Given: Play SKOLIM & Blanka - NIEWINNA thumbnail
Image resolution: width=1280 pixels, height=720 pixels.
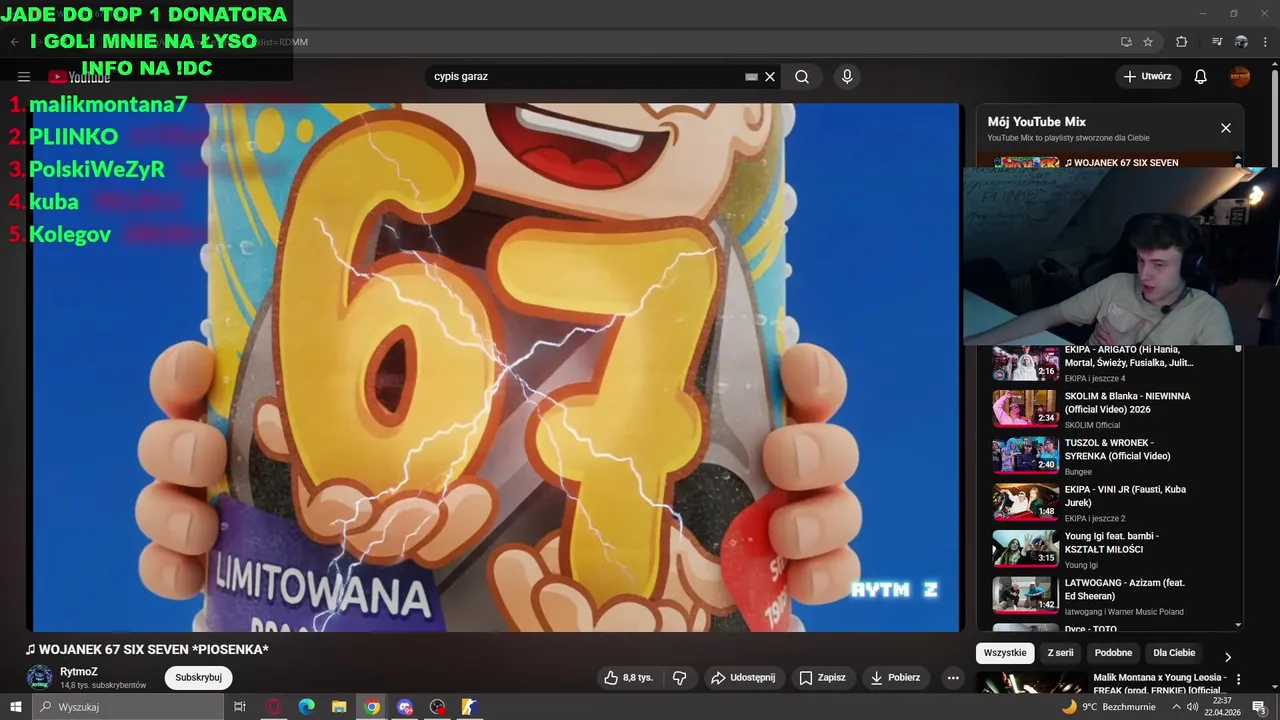Looking at the screenshot, I should [1025, 409].
